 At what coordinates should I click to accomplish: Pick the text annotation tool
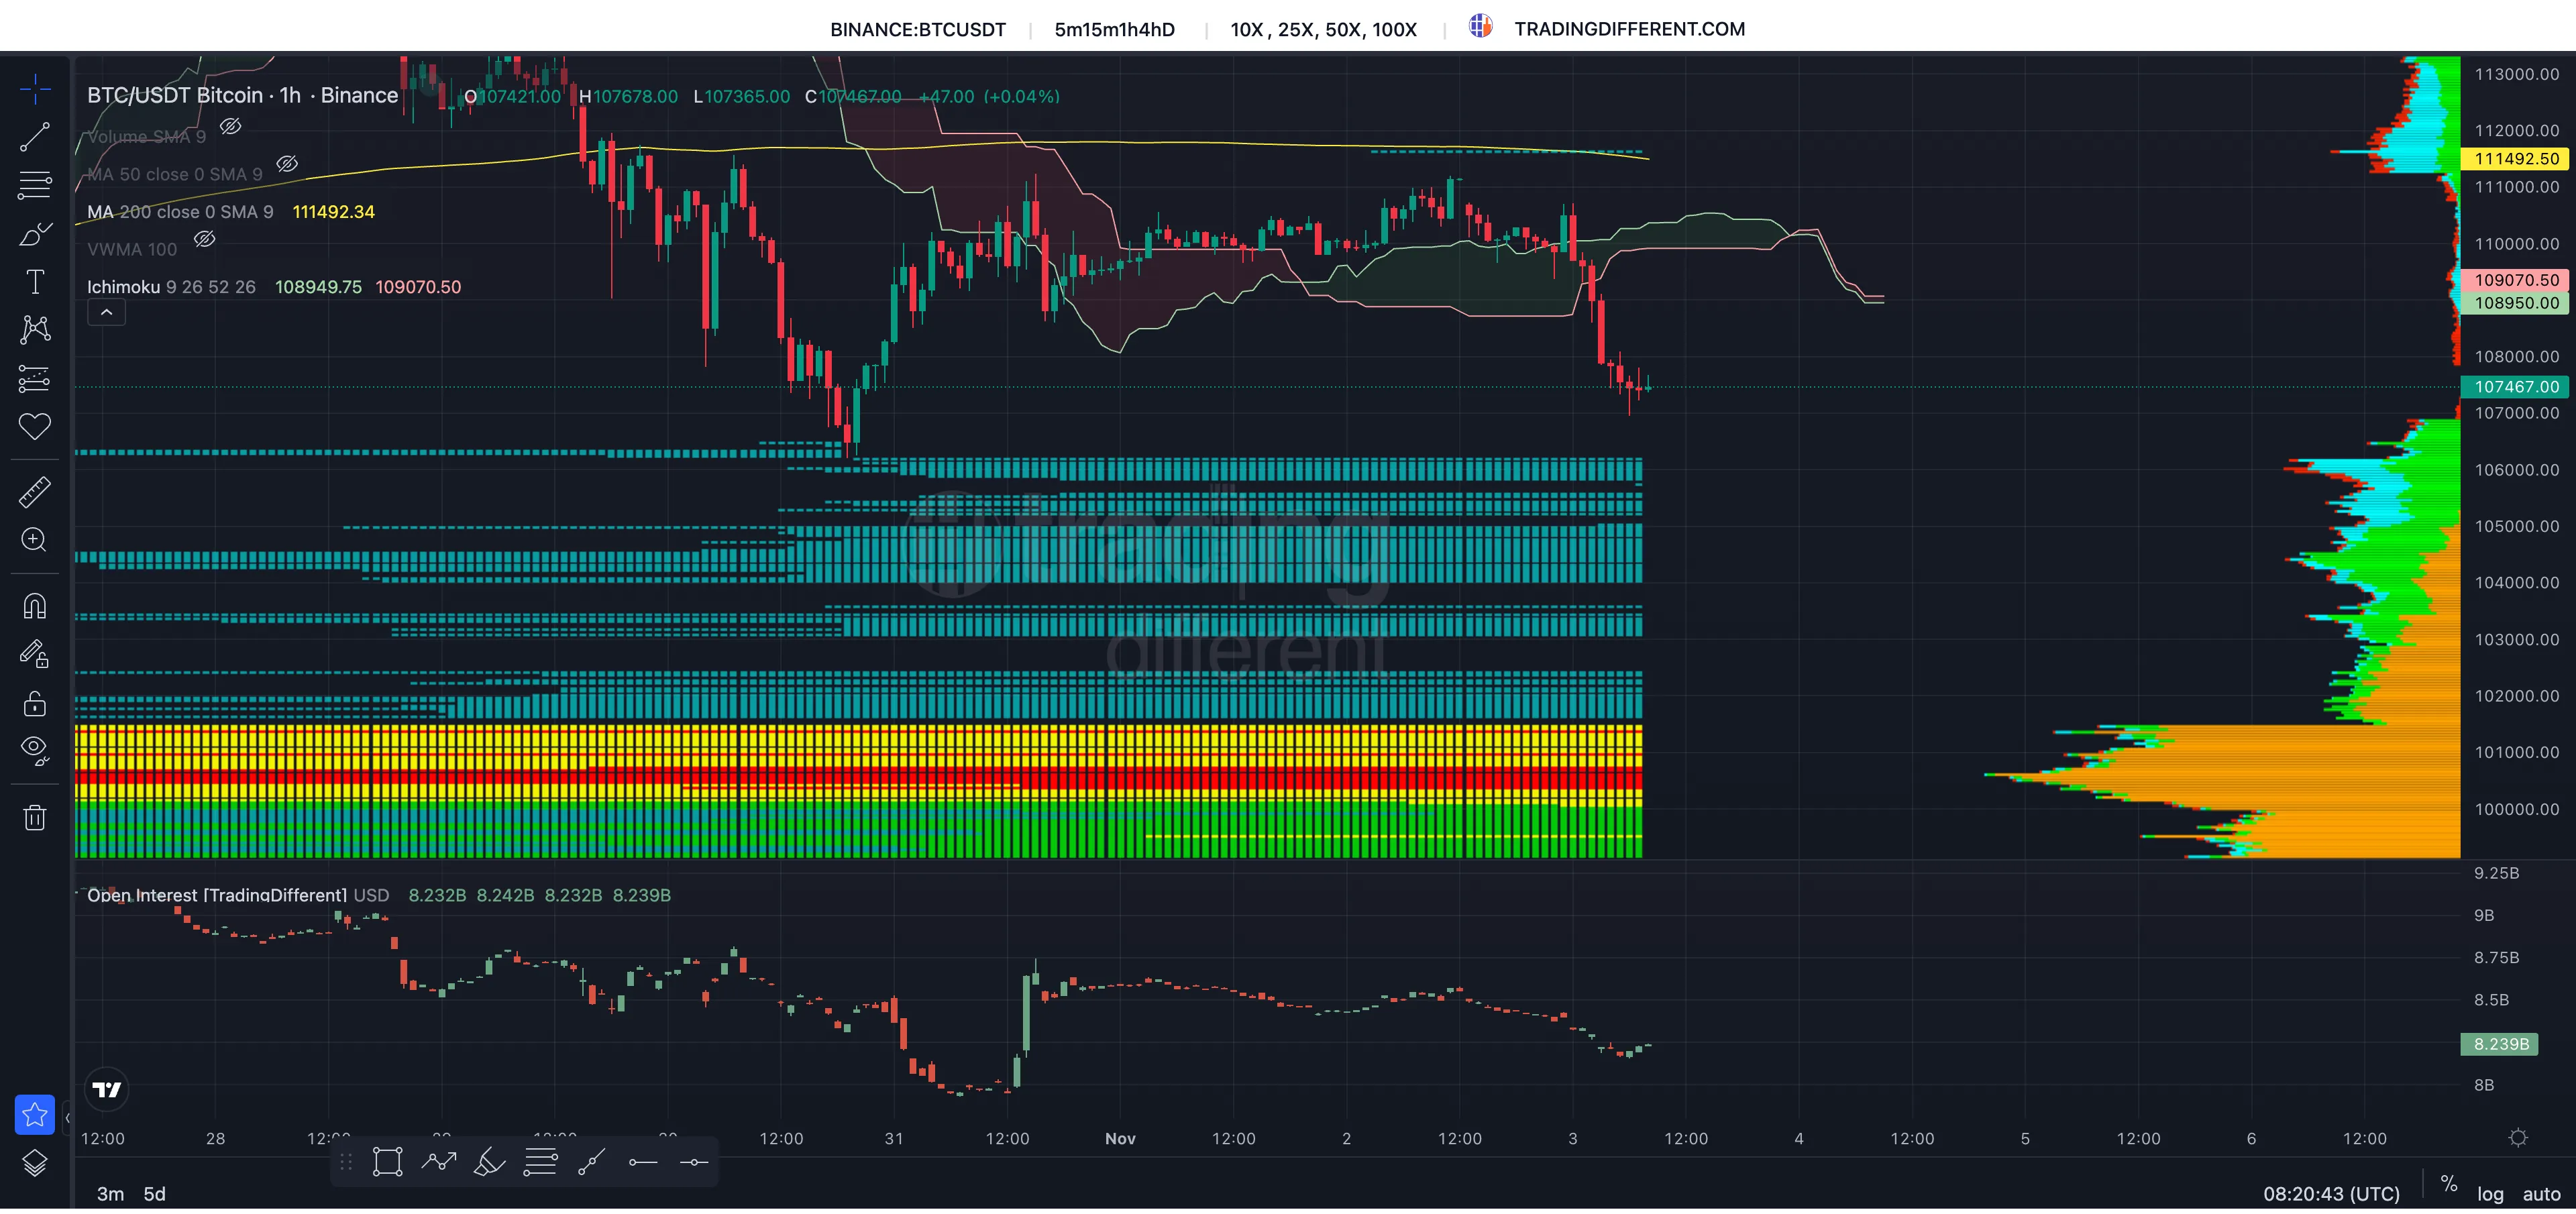pyautogui.click(x=35, y=282)
